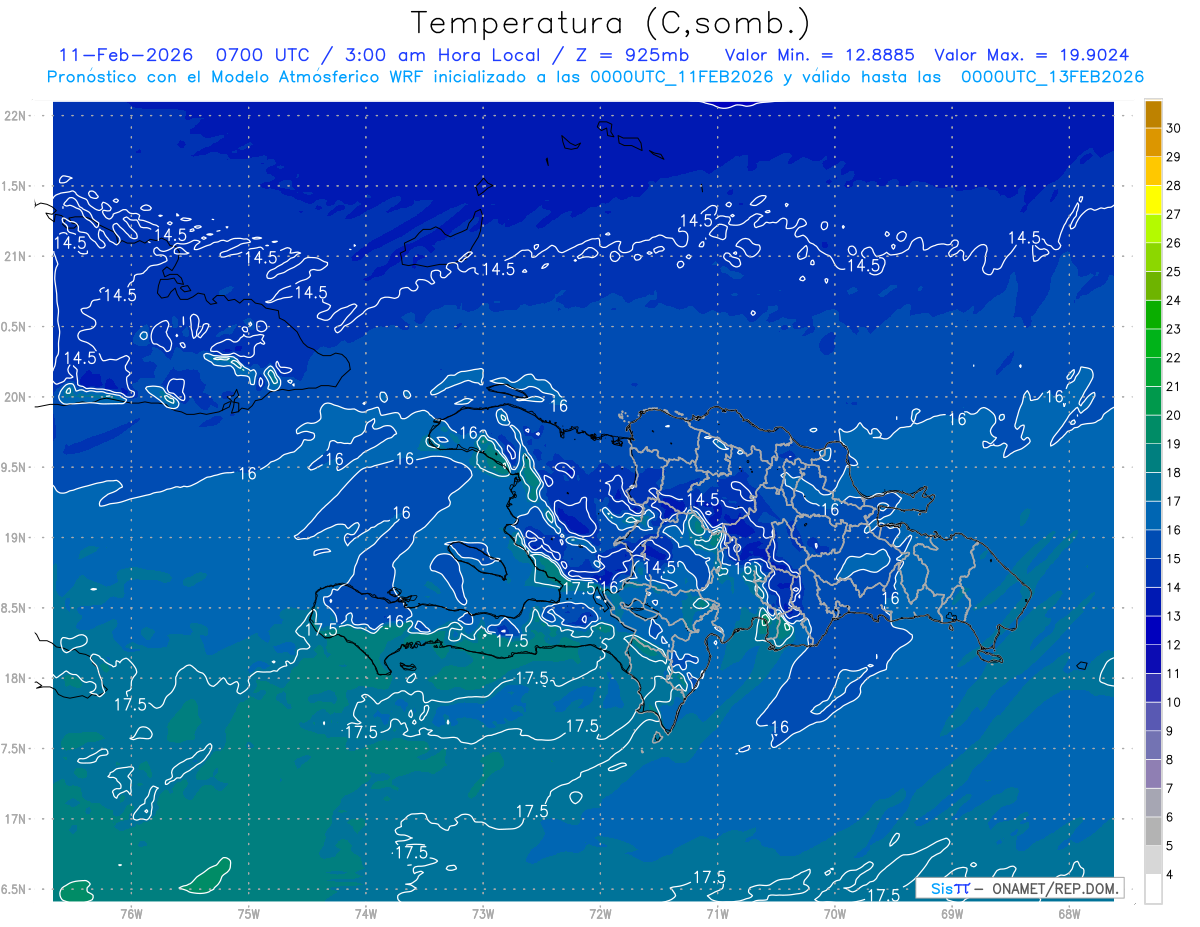Click the "69W" longitude axis label

click(x=952, y=914)
